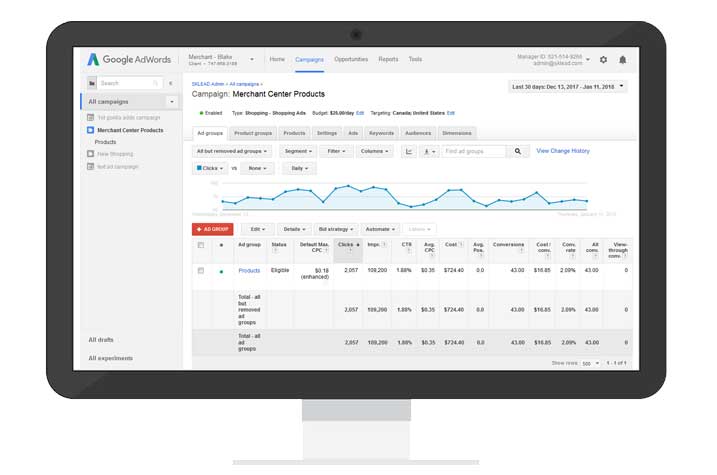Click the magnifier search button

tap(518, 151)
